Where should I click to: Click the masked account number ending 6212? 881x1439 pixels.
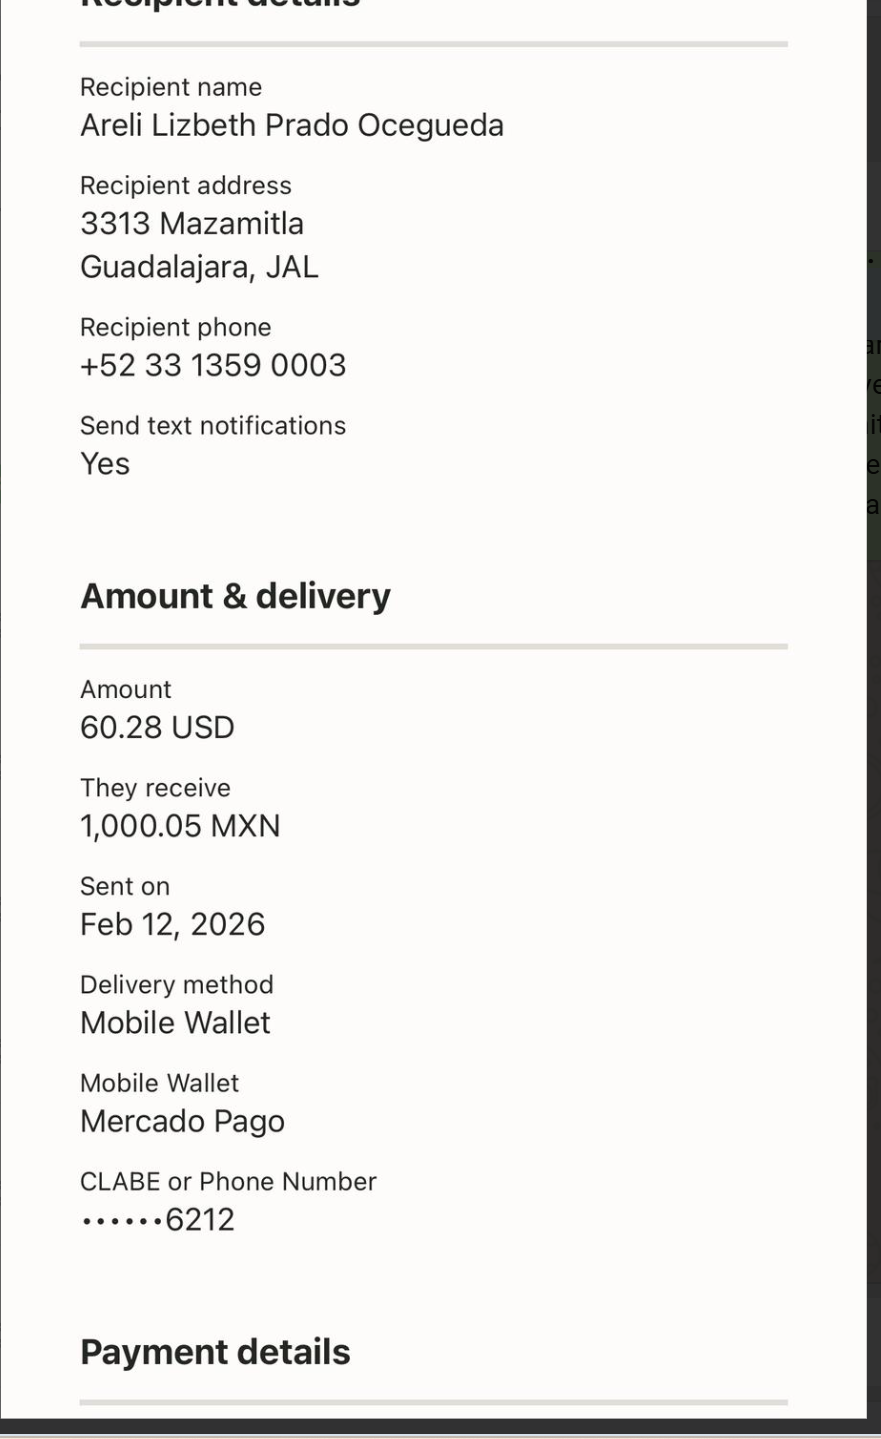[157, 1220]
